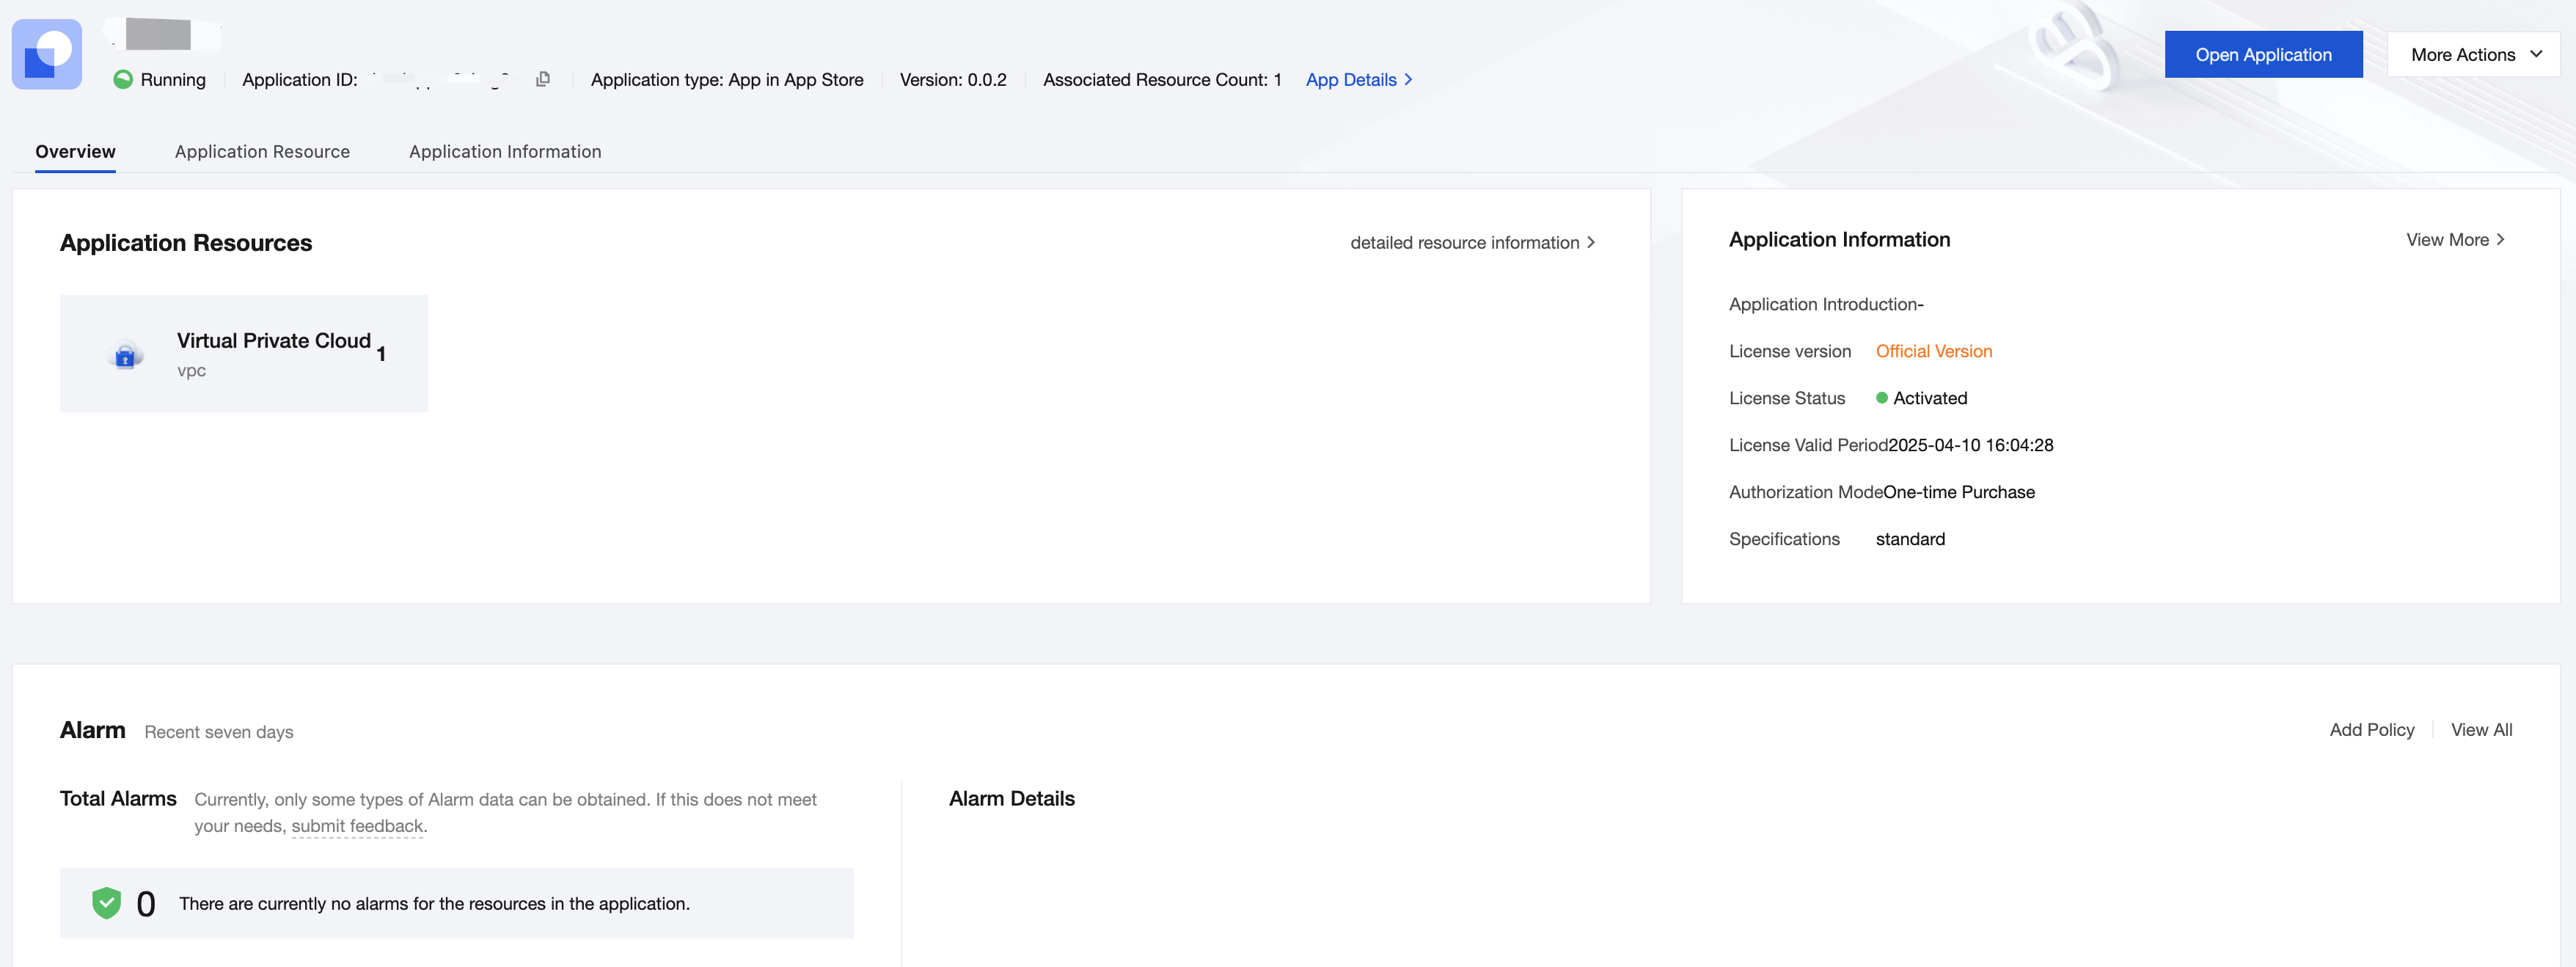Click the View More arrow icon
Screen dimensions: 2576x967
[2500, 240]
